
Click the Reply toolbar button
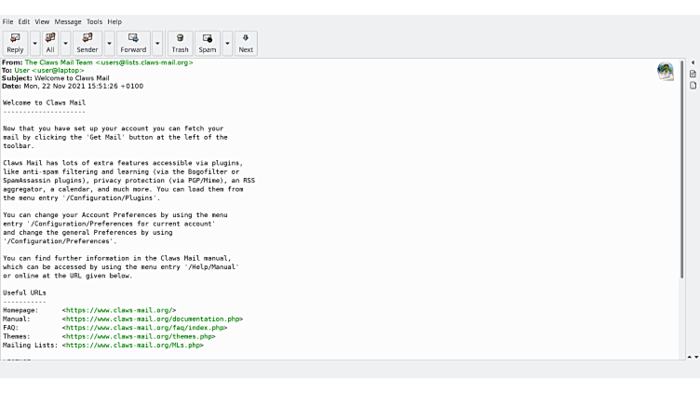pyautogui.click(x=15, y=43)
